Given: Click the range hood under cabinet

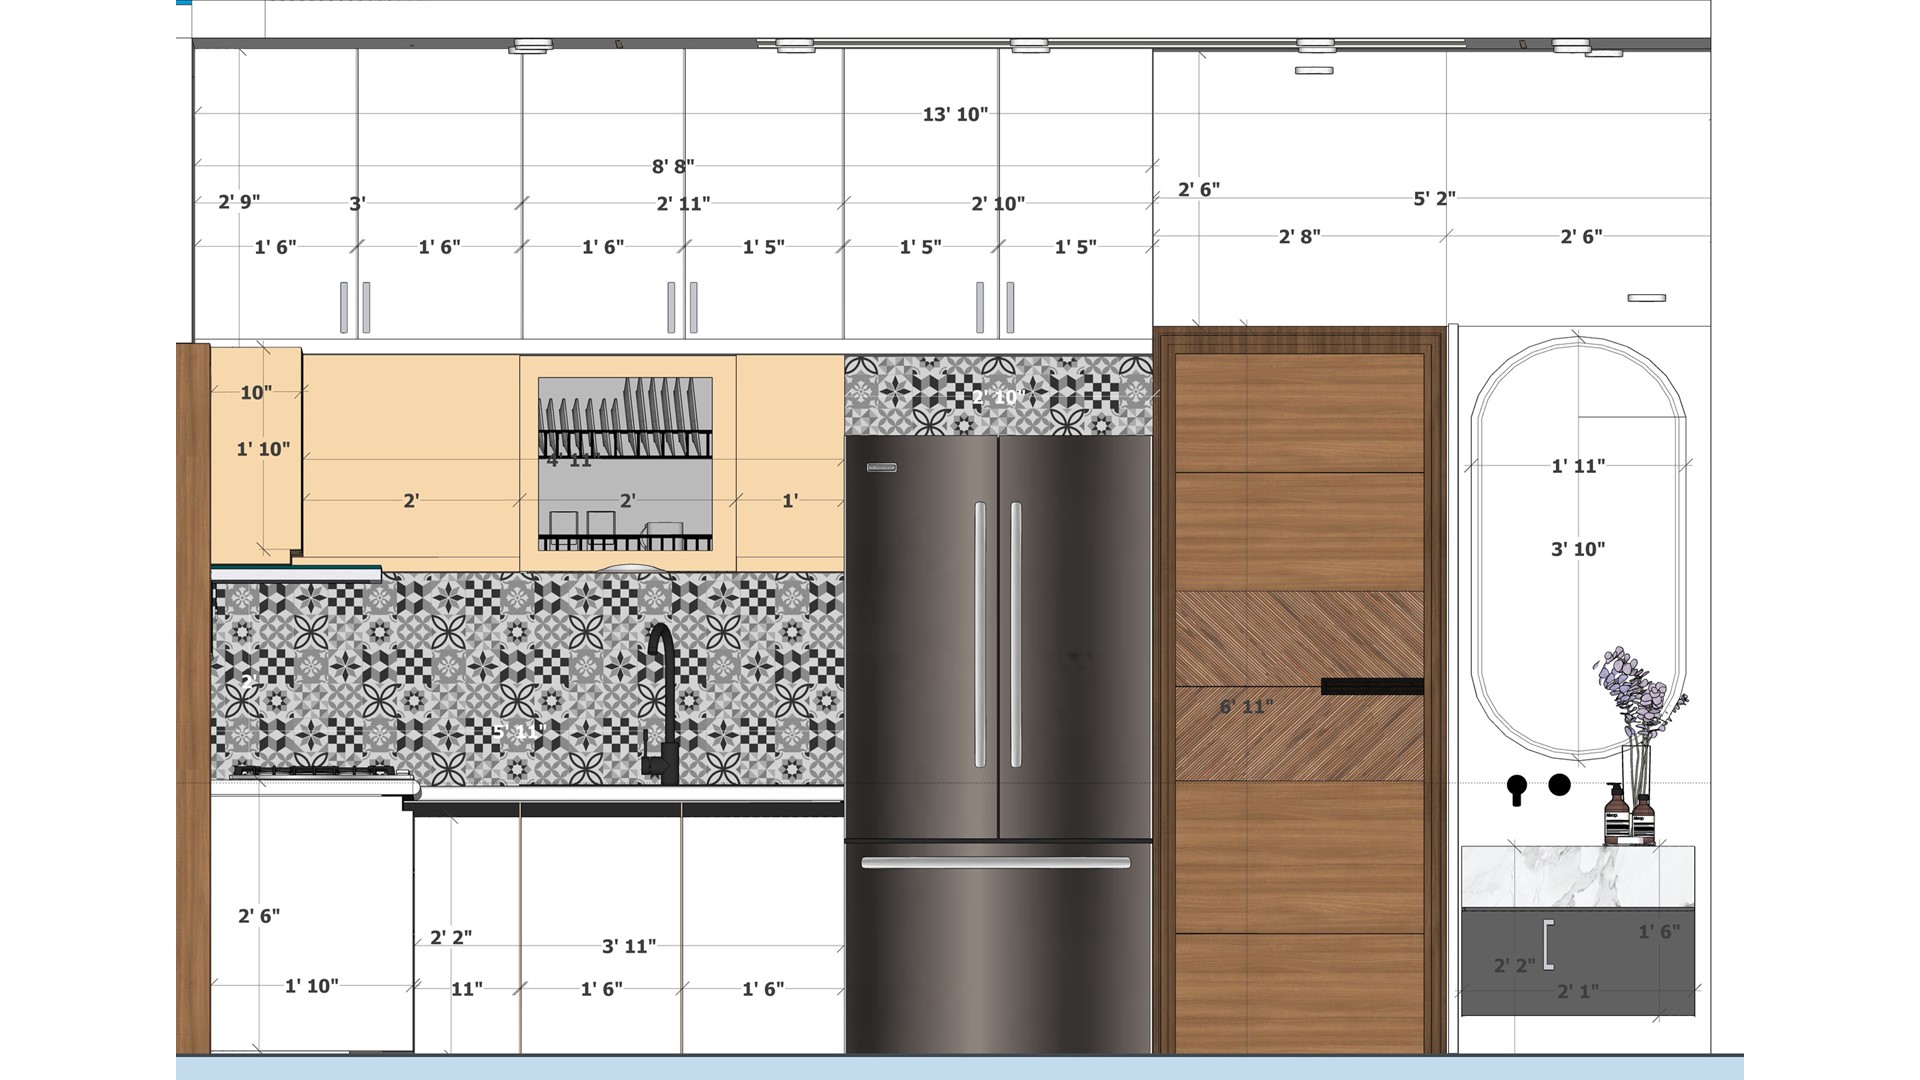Looking at the screenshot, I should tap(296, 573).
